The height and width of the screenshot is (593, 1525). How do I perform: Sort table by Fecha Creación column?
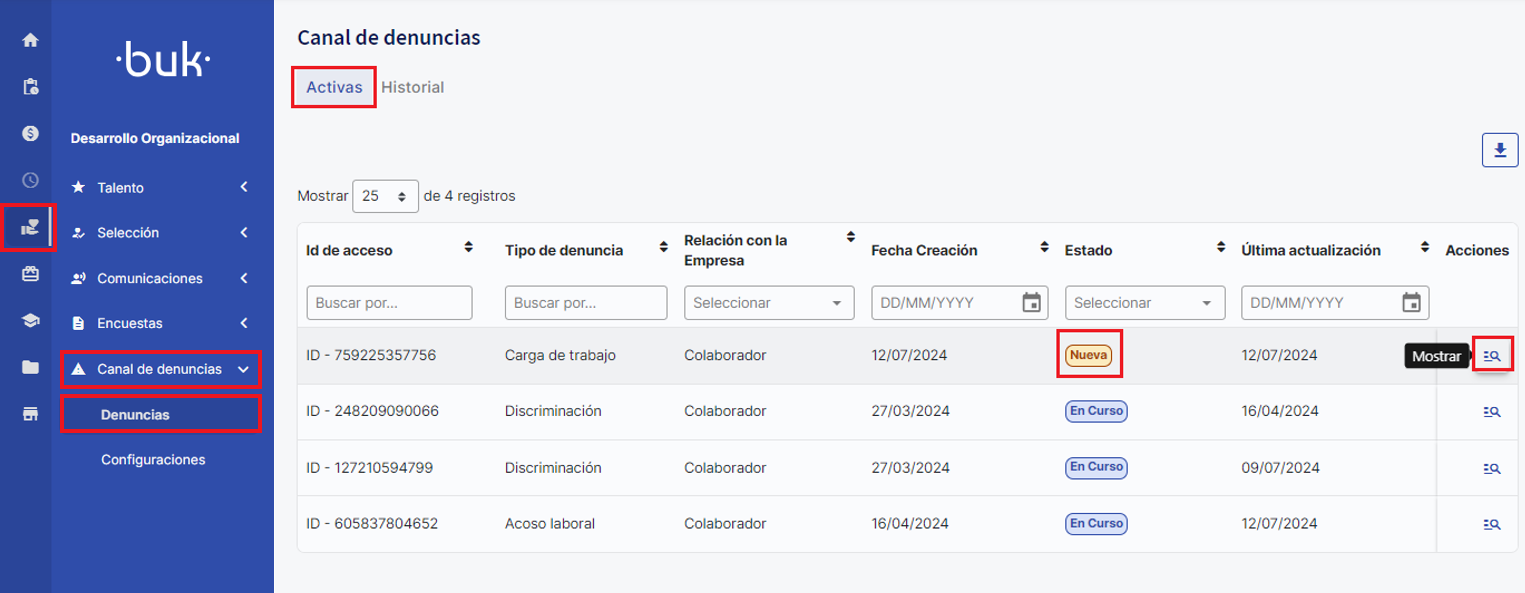(1042, 246)
